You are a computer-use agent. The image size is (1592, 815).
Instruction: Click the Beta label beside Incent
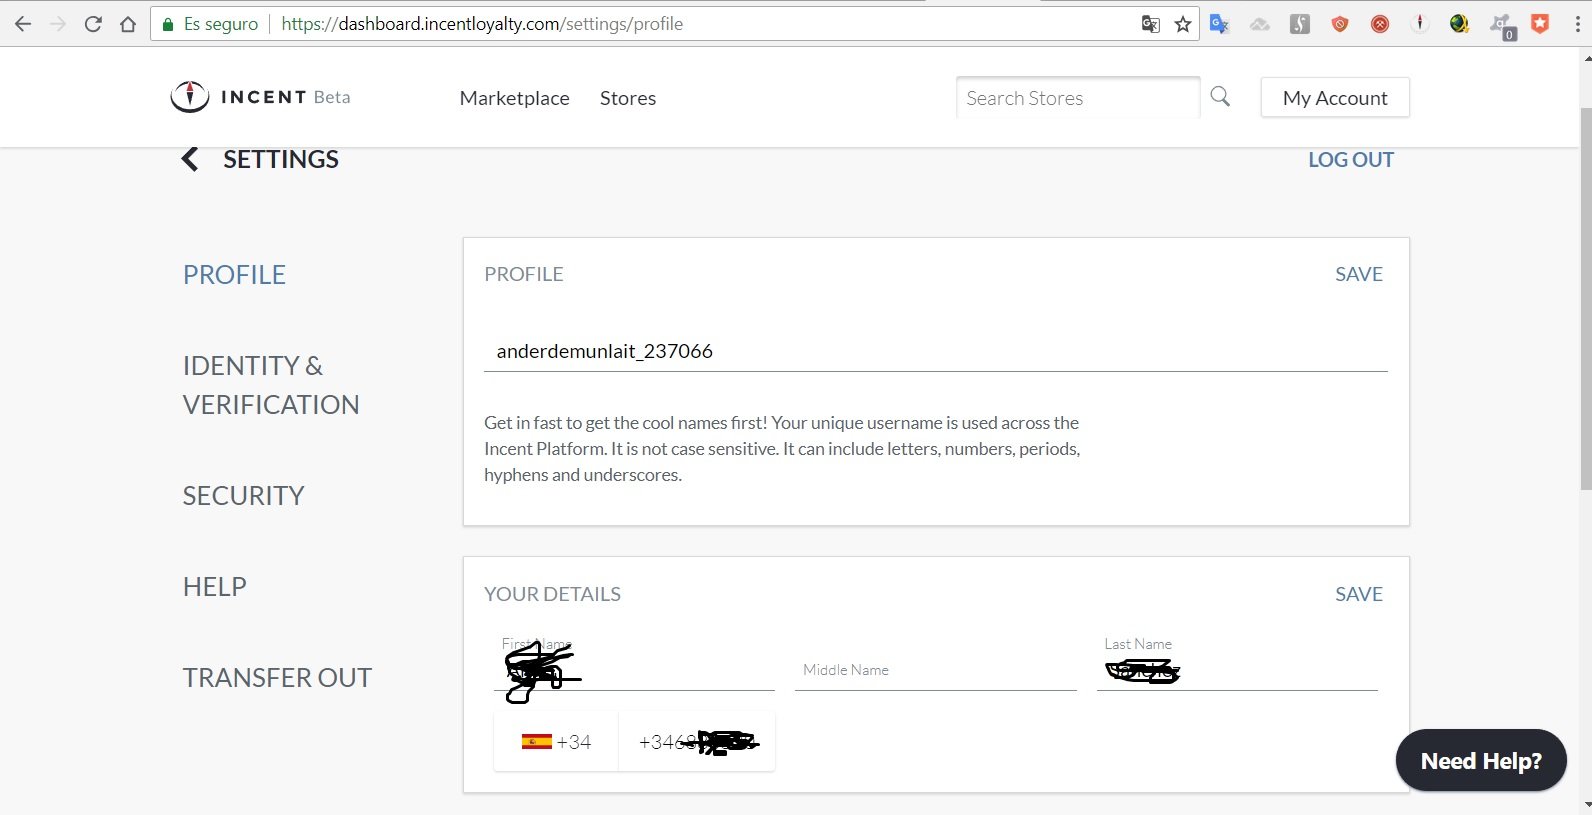[332, 97]
